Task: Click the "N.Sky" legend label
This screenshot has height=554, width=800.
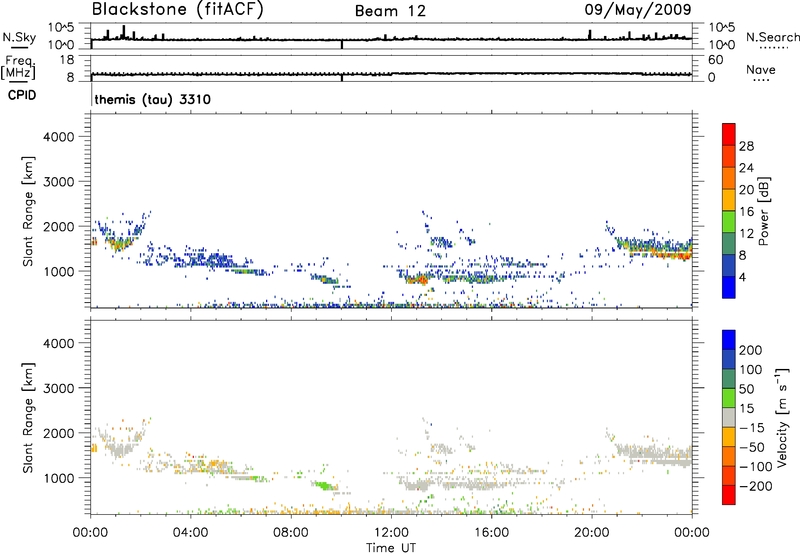Action: pos(19,37)
